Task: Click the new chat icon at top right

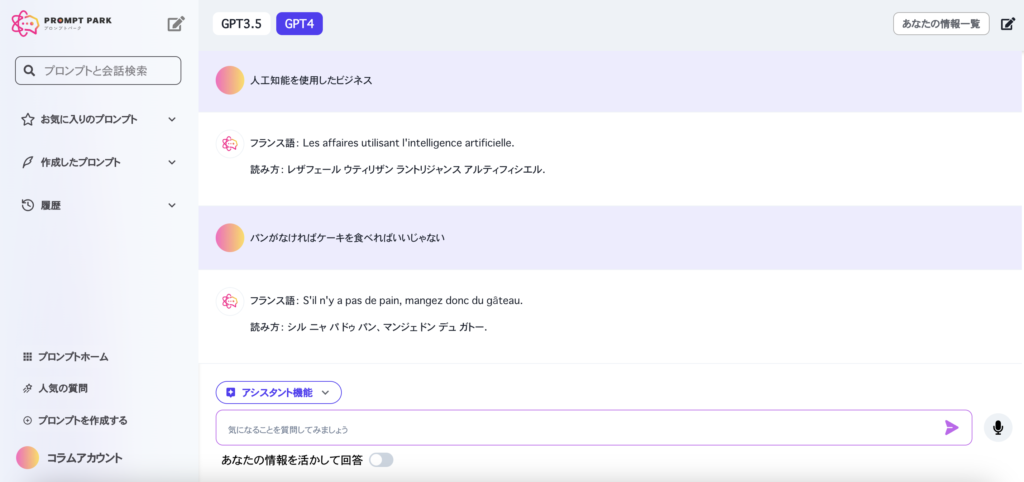Action: (x=1008, y=24)
